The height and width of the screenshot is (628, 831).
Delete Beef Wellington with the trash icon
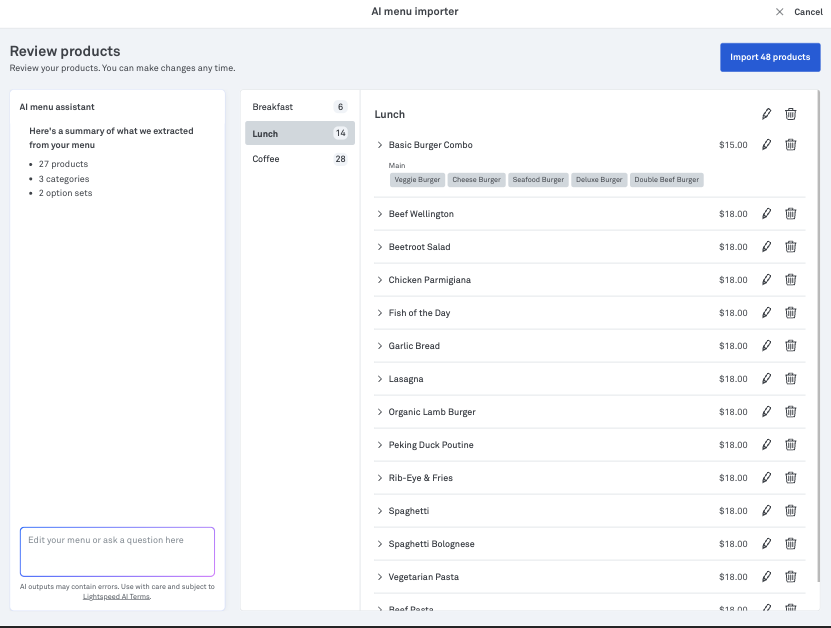tap(790, 214)
